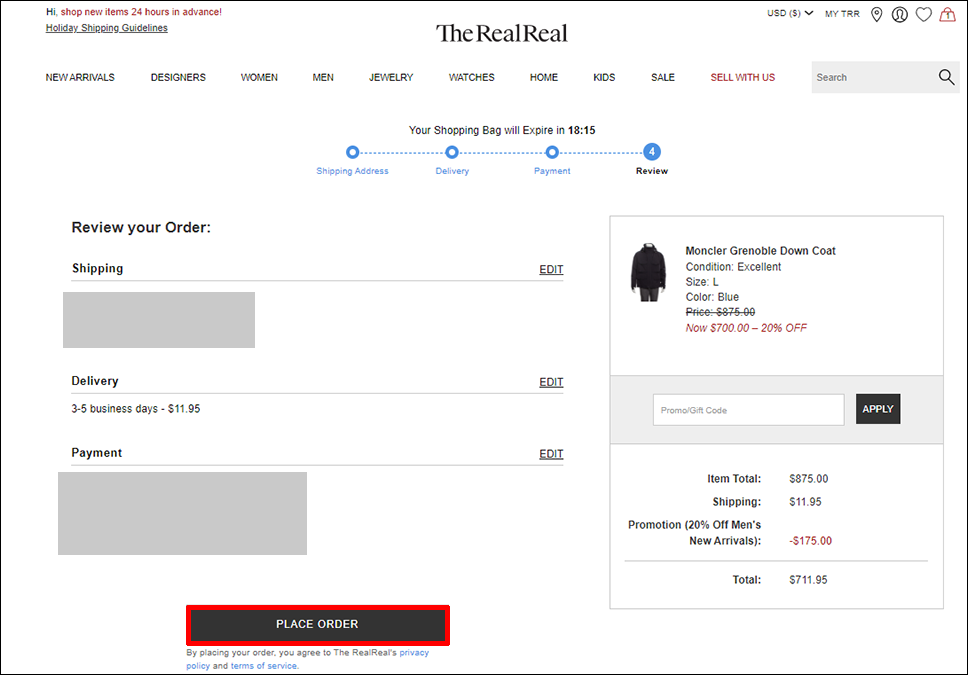Edit the Payment section
Image resolution: width=968 pixels, height=675 pixels.
(x=551, y=454)
